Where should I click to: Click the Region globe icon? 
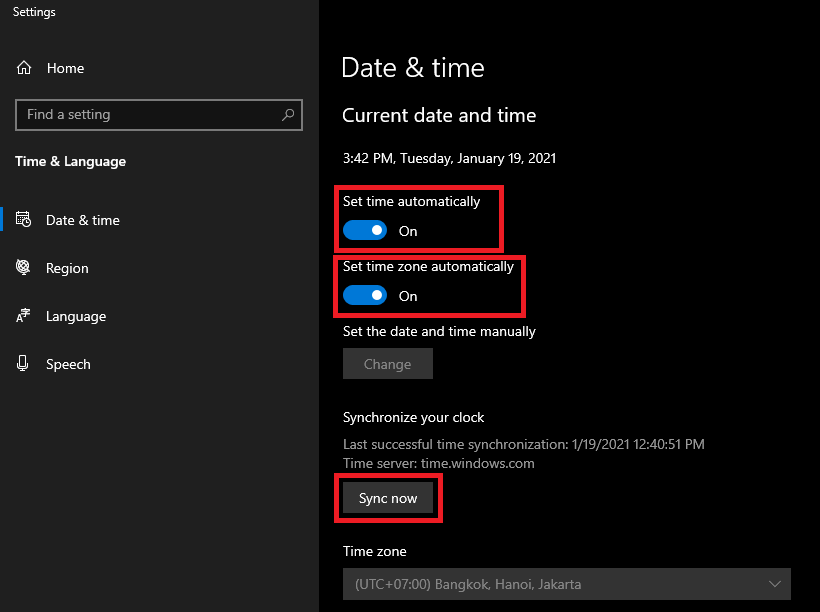(24, 268)
